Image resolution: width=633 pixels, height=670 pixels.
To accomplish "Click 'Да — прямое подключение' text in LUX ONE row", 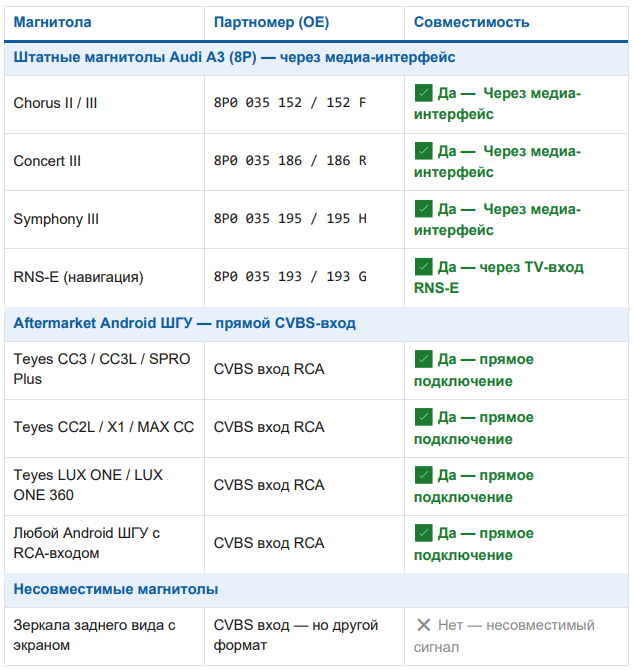I will coord(474,486).
